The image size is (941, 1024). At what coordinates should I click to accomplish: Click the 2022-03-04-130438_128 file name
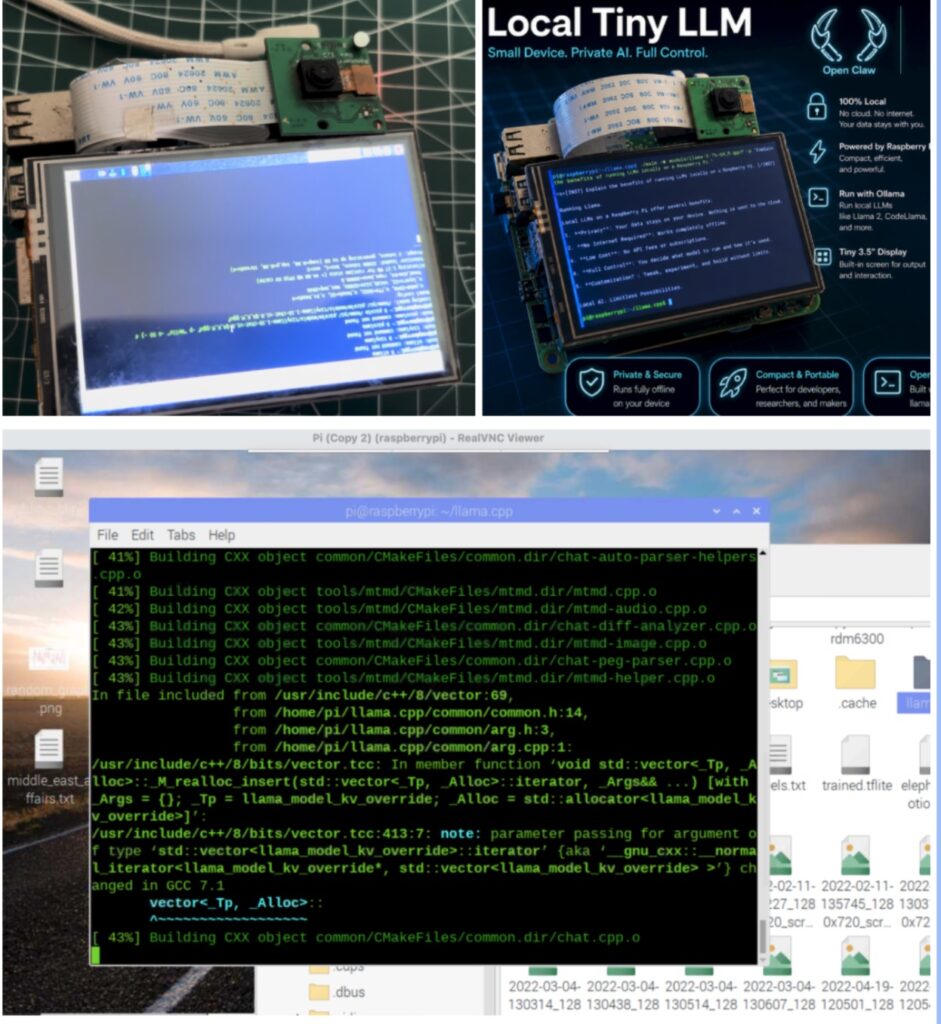pos(622,995)
